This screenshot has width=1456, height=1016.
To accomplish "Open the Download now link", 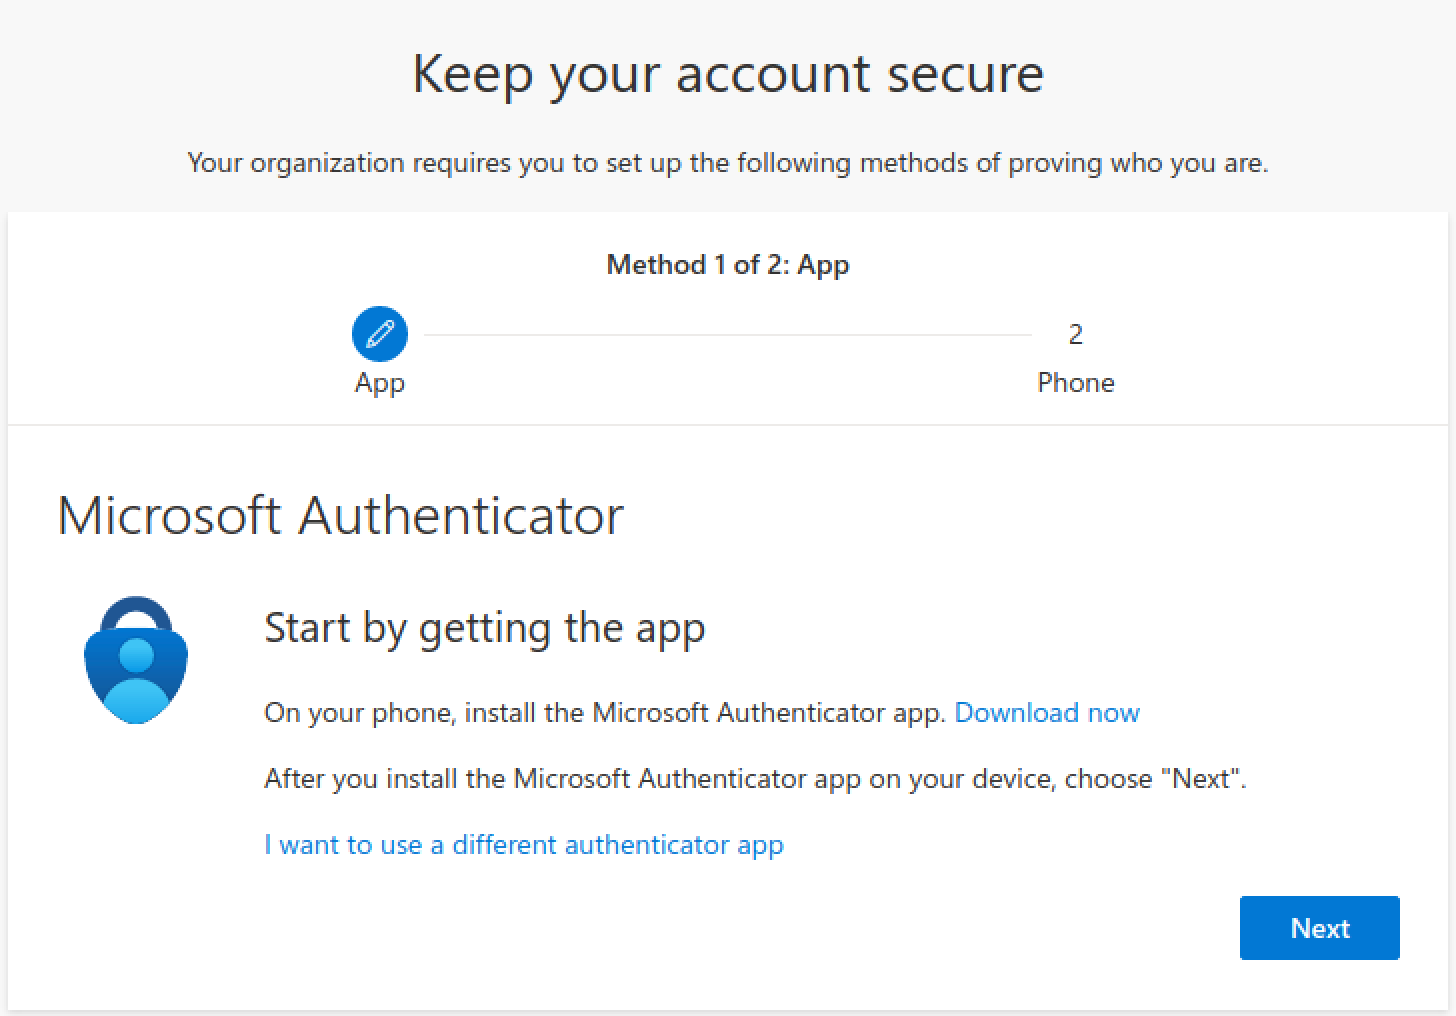I will tap(1047, 712).
